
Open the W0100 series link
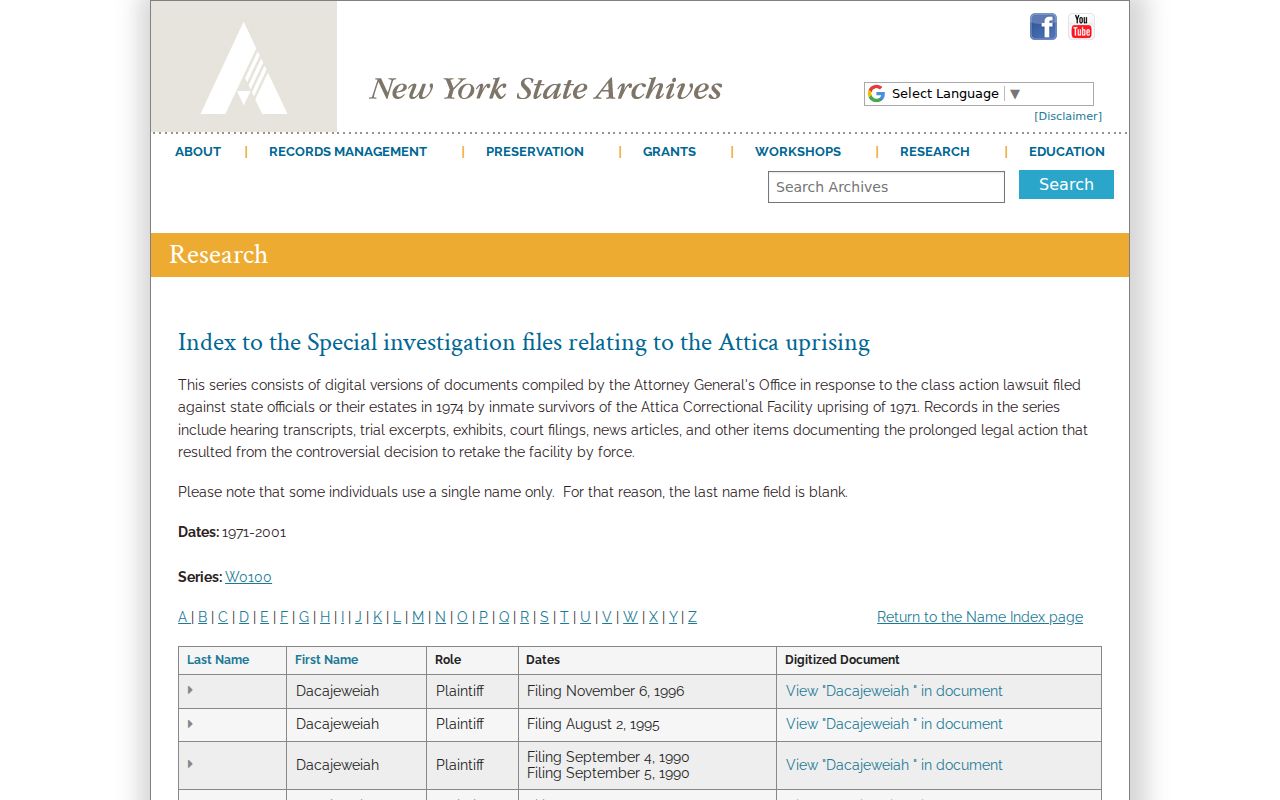coord(248,577)
